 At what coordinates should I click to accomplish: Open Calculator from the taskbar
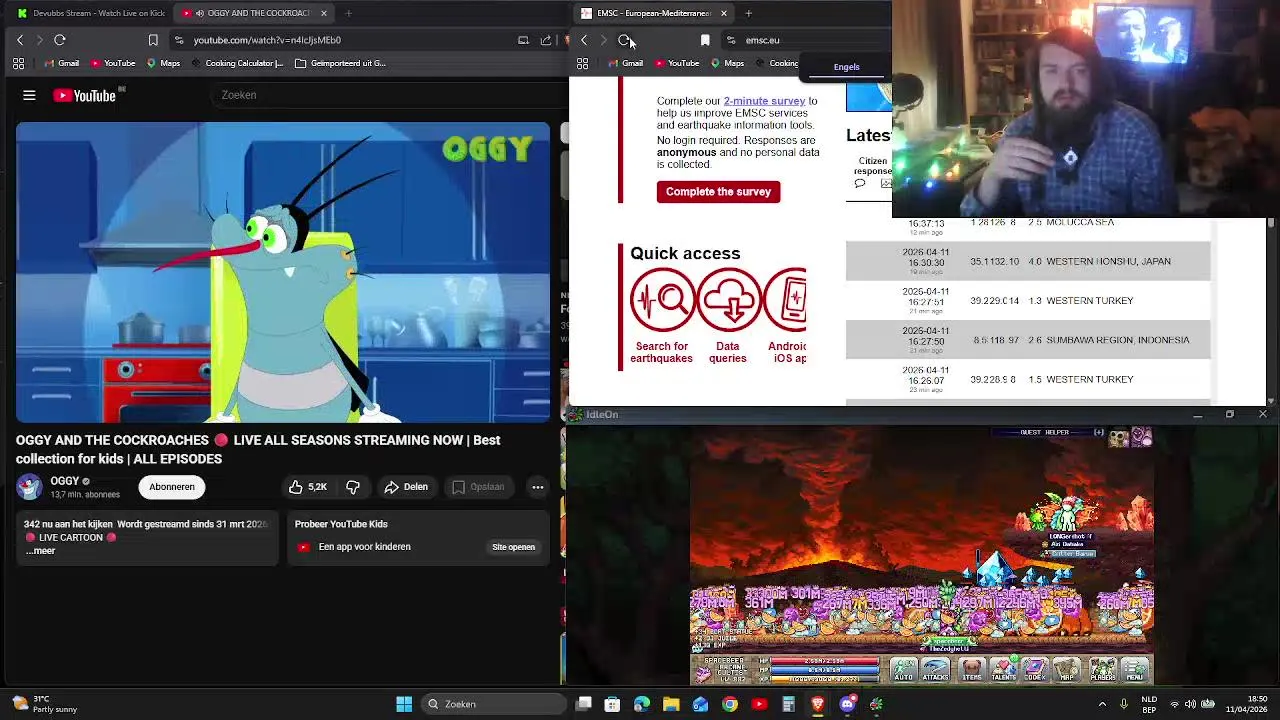pyautogui.click(x=788, y=704)
